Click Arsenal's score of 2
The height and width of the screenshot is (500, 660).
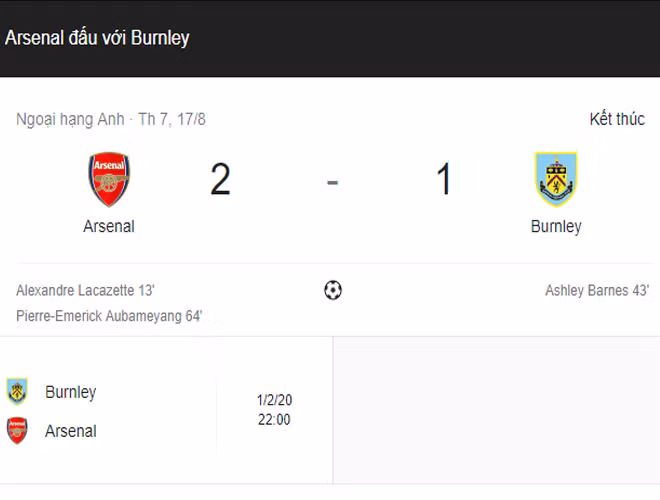[220, 180]
